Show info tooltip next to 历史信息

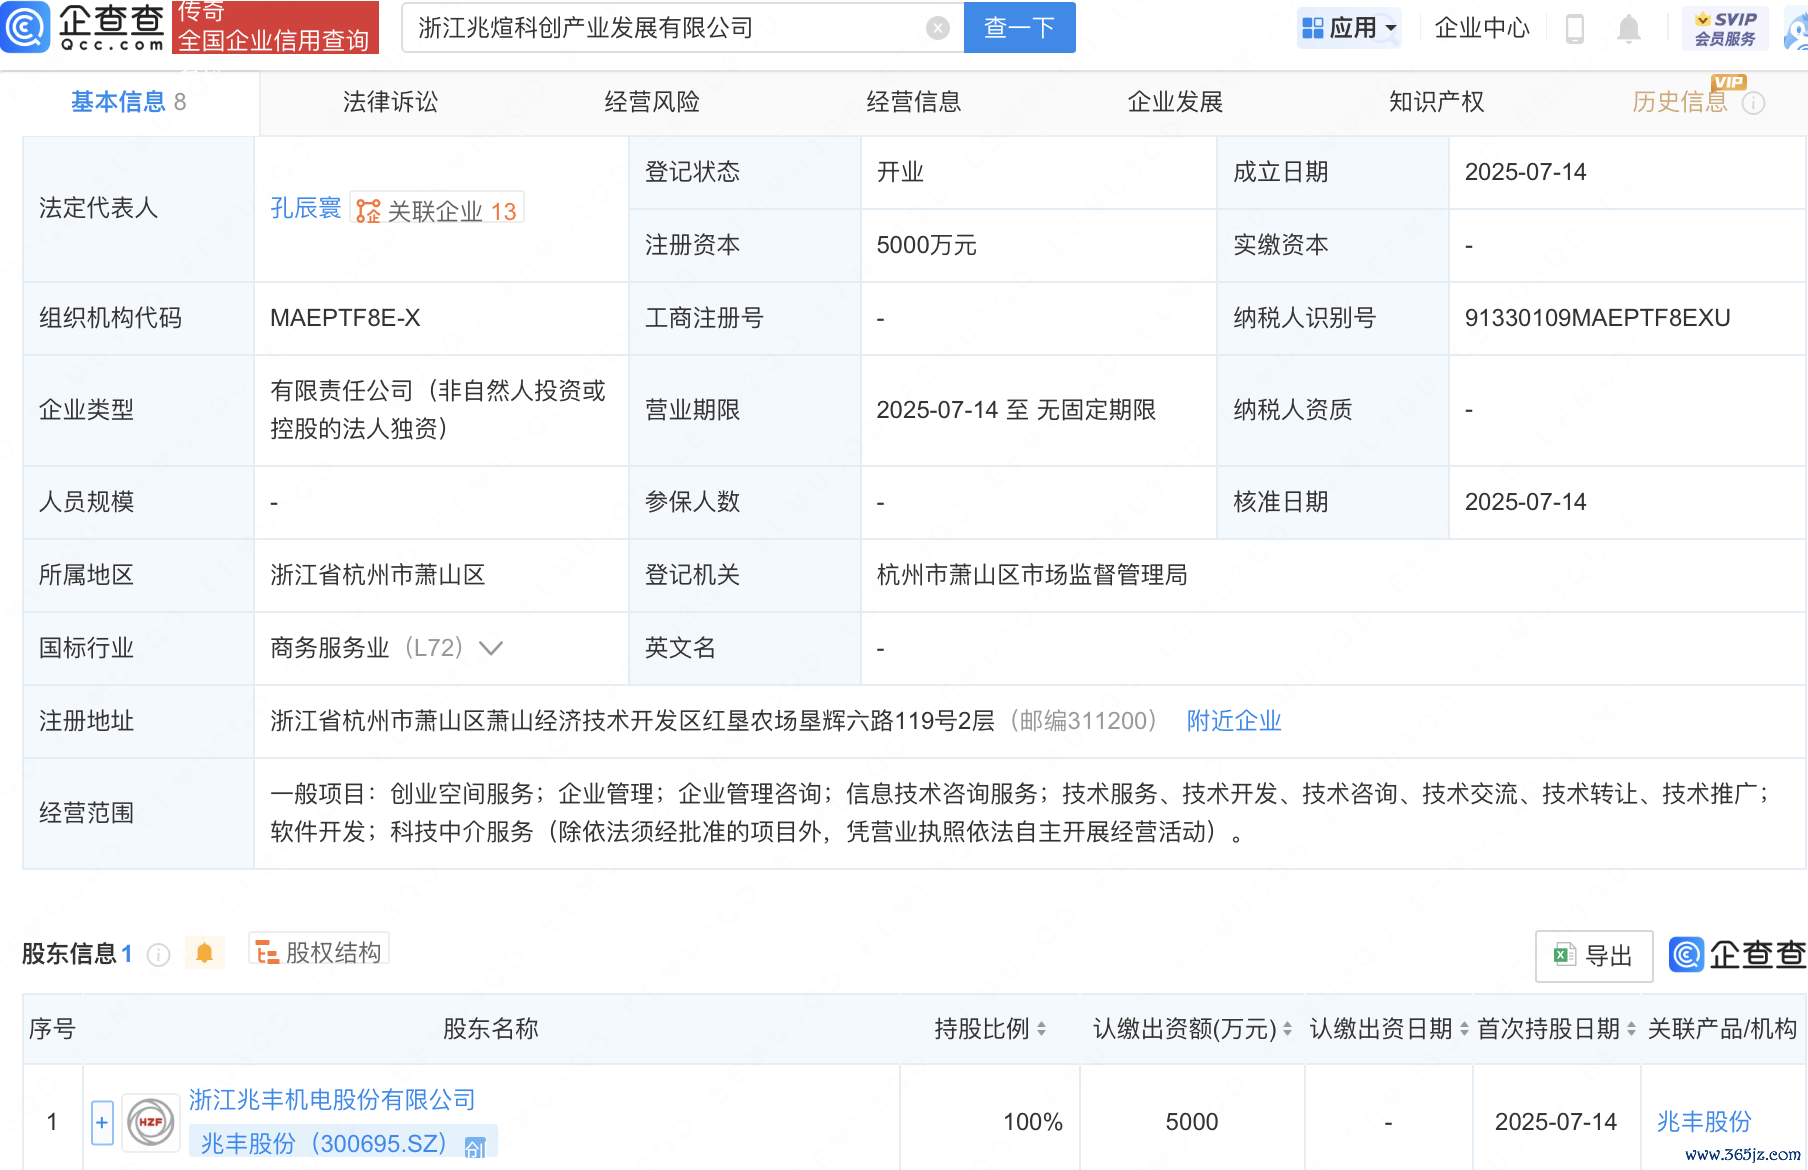(1754, 103)
